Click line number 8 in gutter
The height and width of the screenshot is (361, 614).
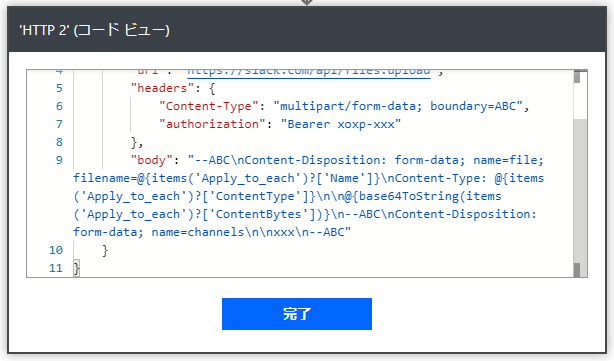click(59, 142)
